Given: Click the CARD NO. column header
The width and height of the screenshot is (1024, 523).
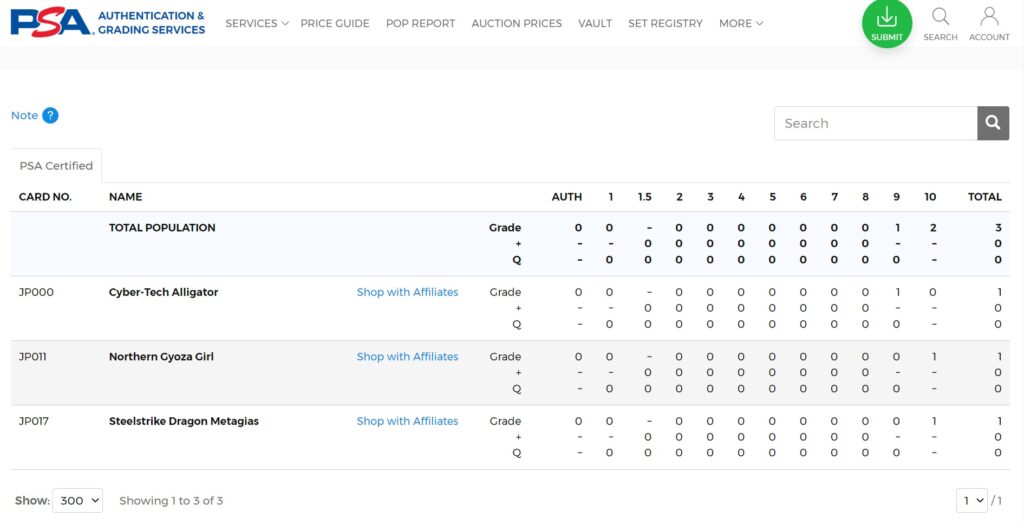Looking at the screenshot, I should coord(45,197).
